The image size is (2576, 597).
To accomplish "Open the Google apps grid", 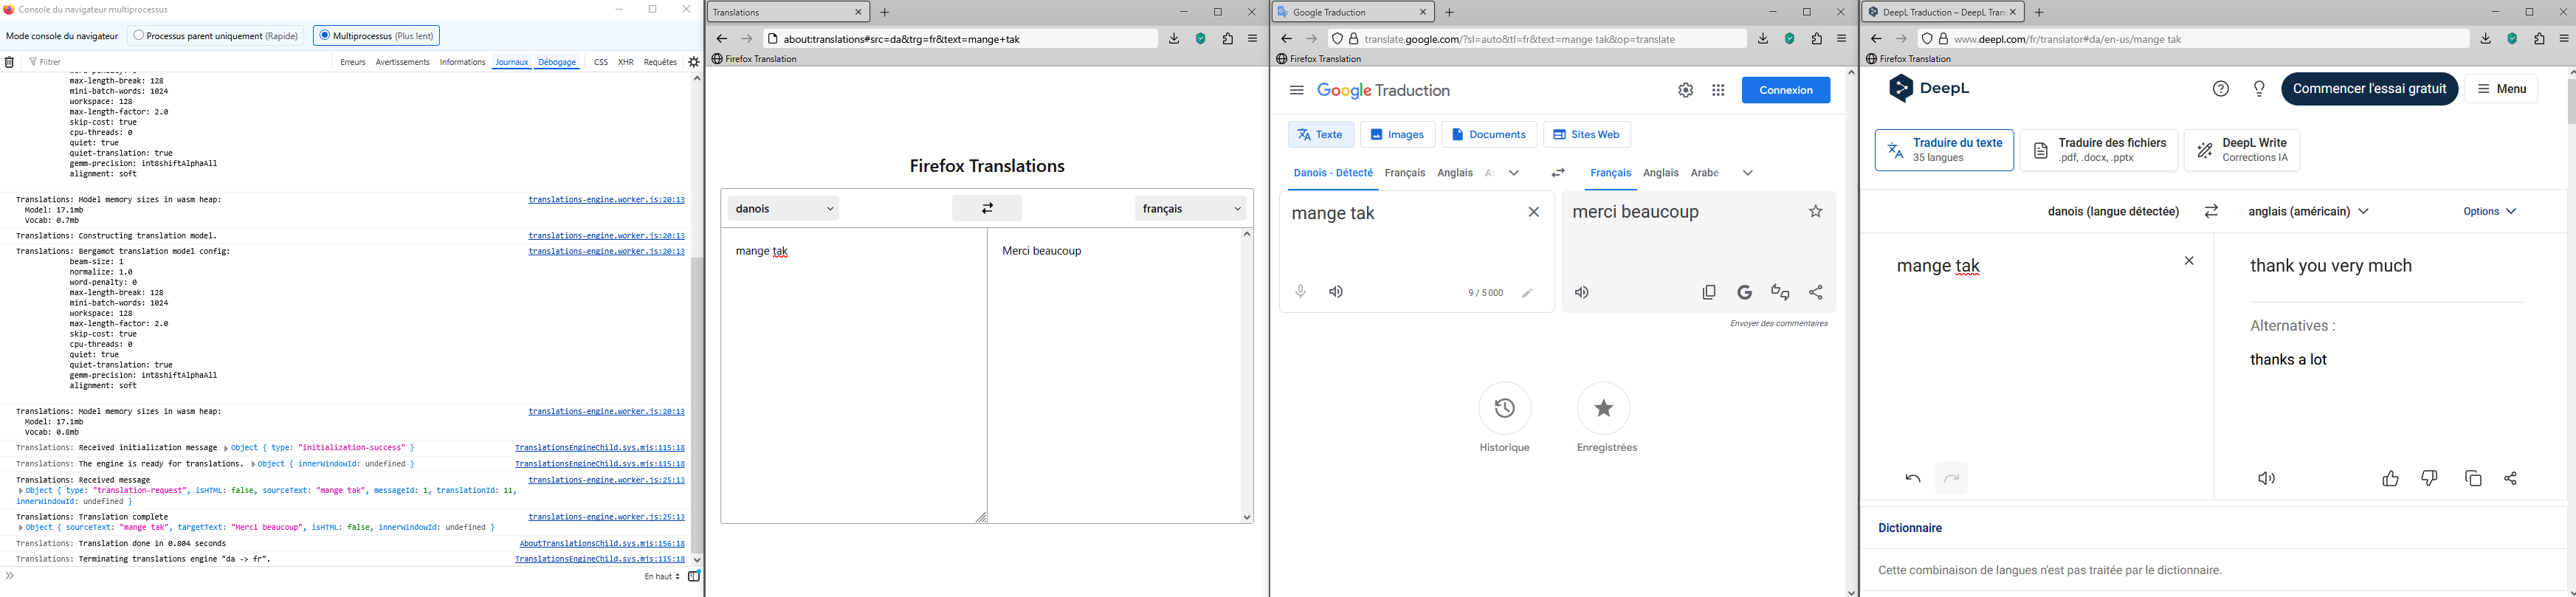I will point(1718,90).
